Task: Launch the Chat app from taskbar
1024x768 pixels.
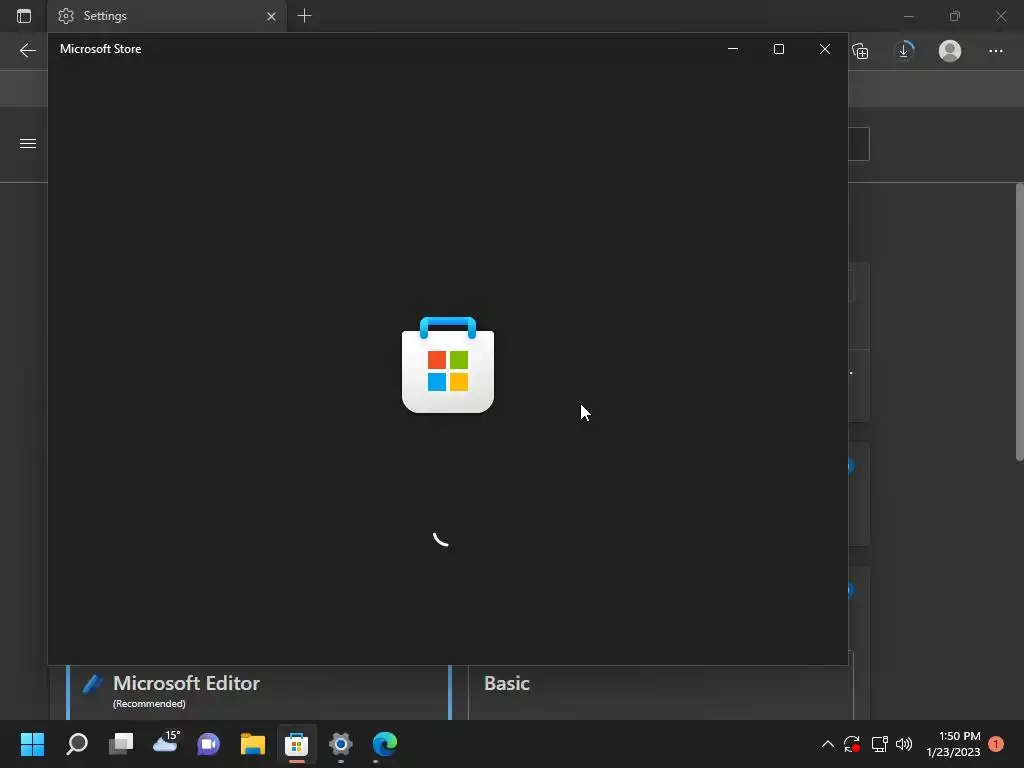Action: 209,744
